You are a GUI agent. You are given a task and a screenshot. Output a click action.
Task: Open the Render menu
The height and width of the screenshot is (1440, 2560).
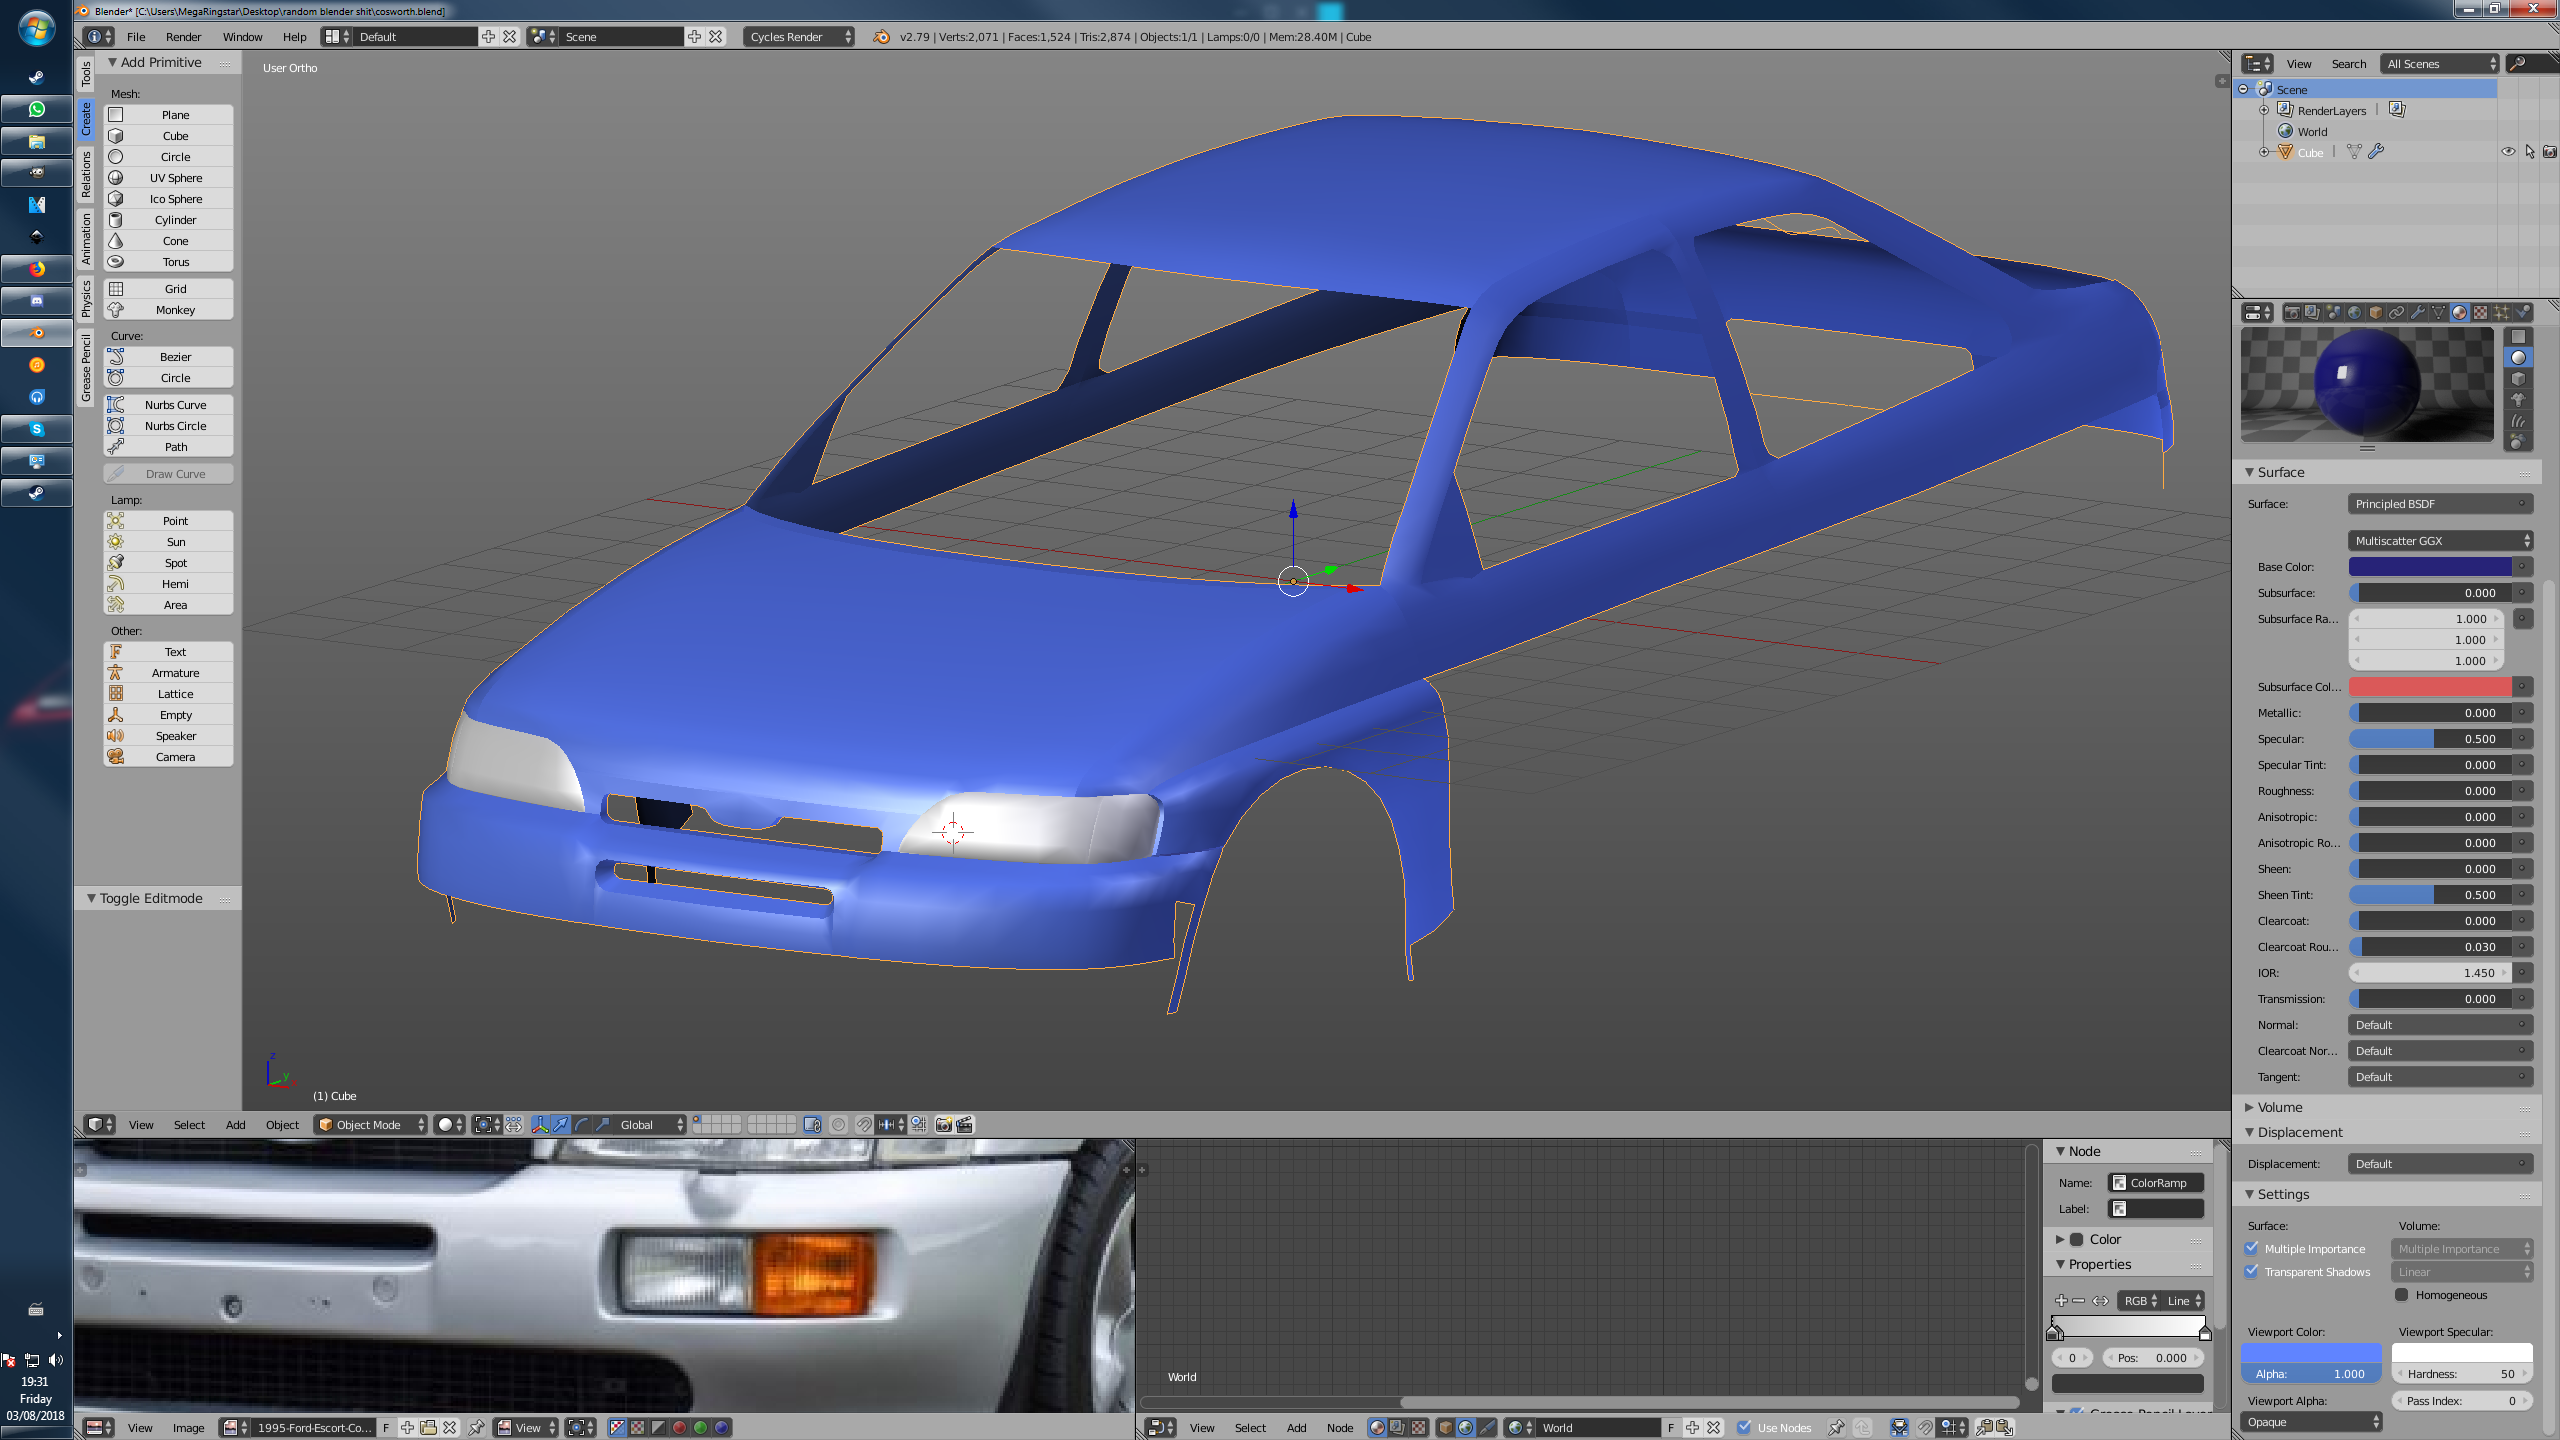click(183, 37)
